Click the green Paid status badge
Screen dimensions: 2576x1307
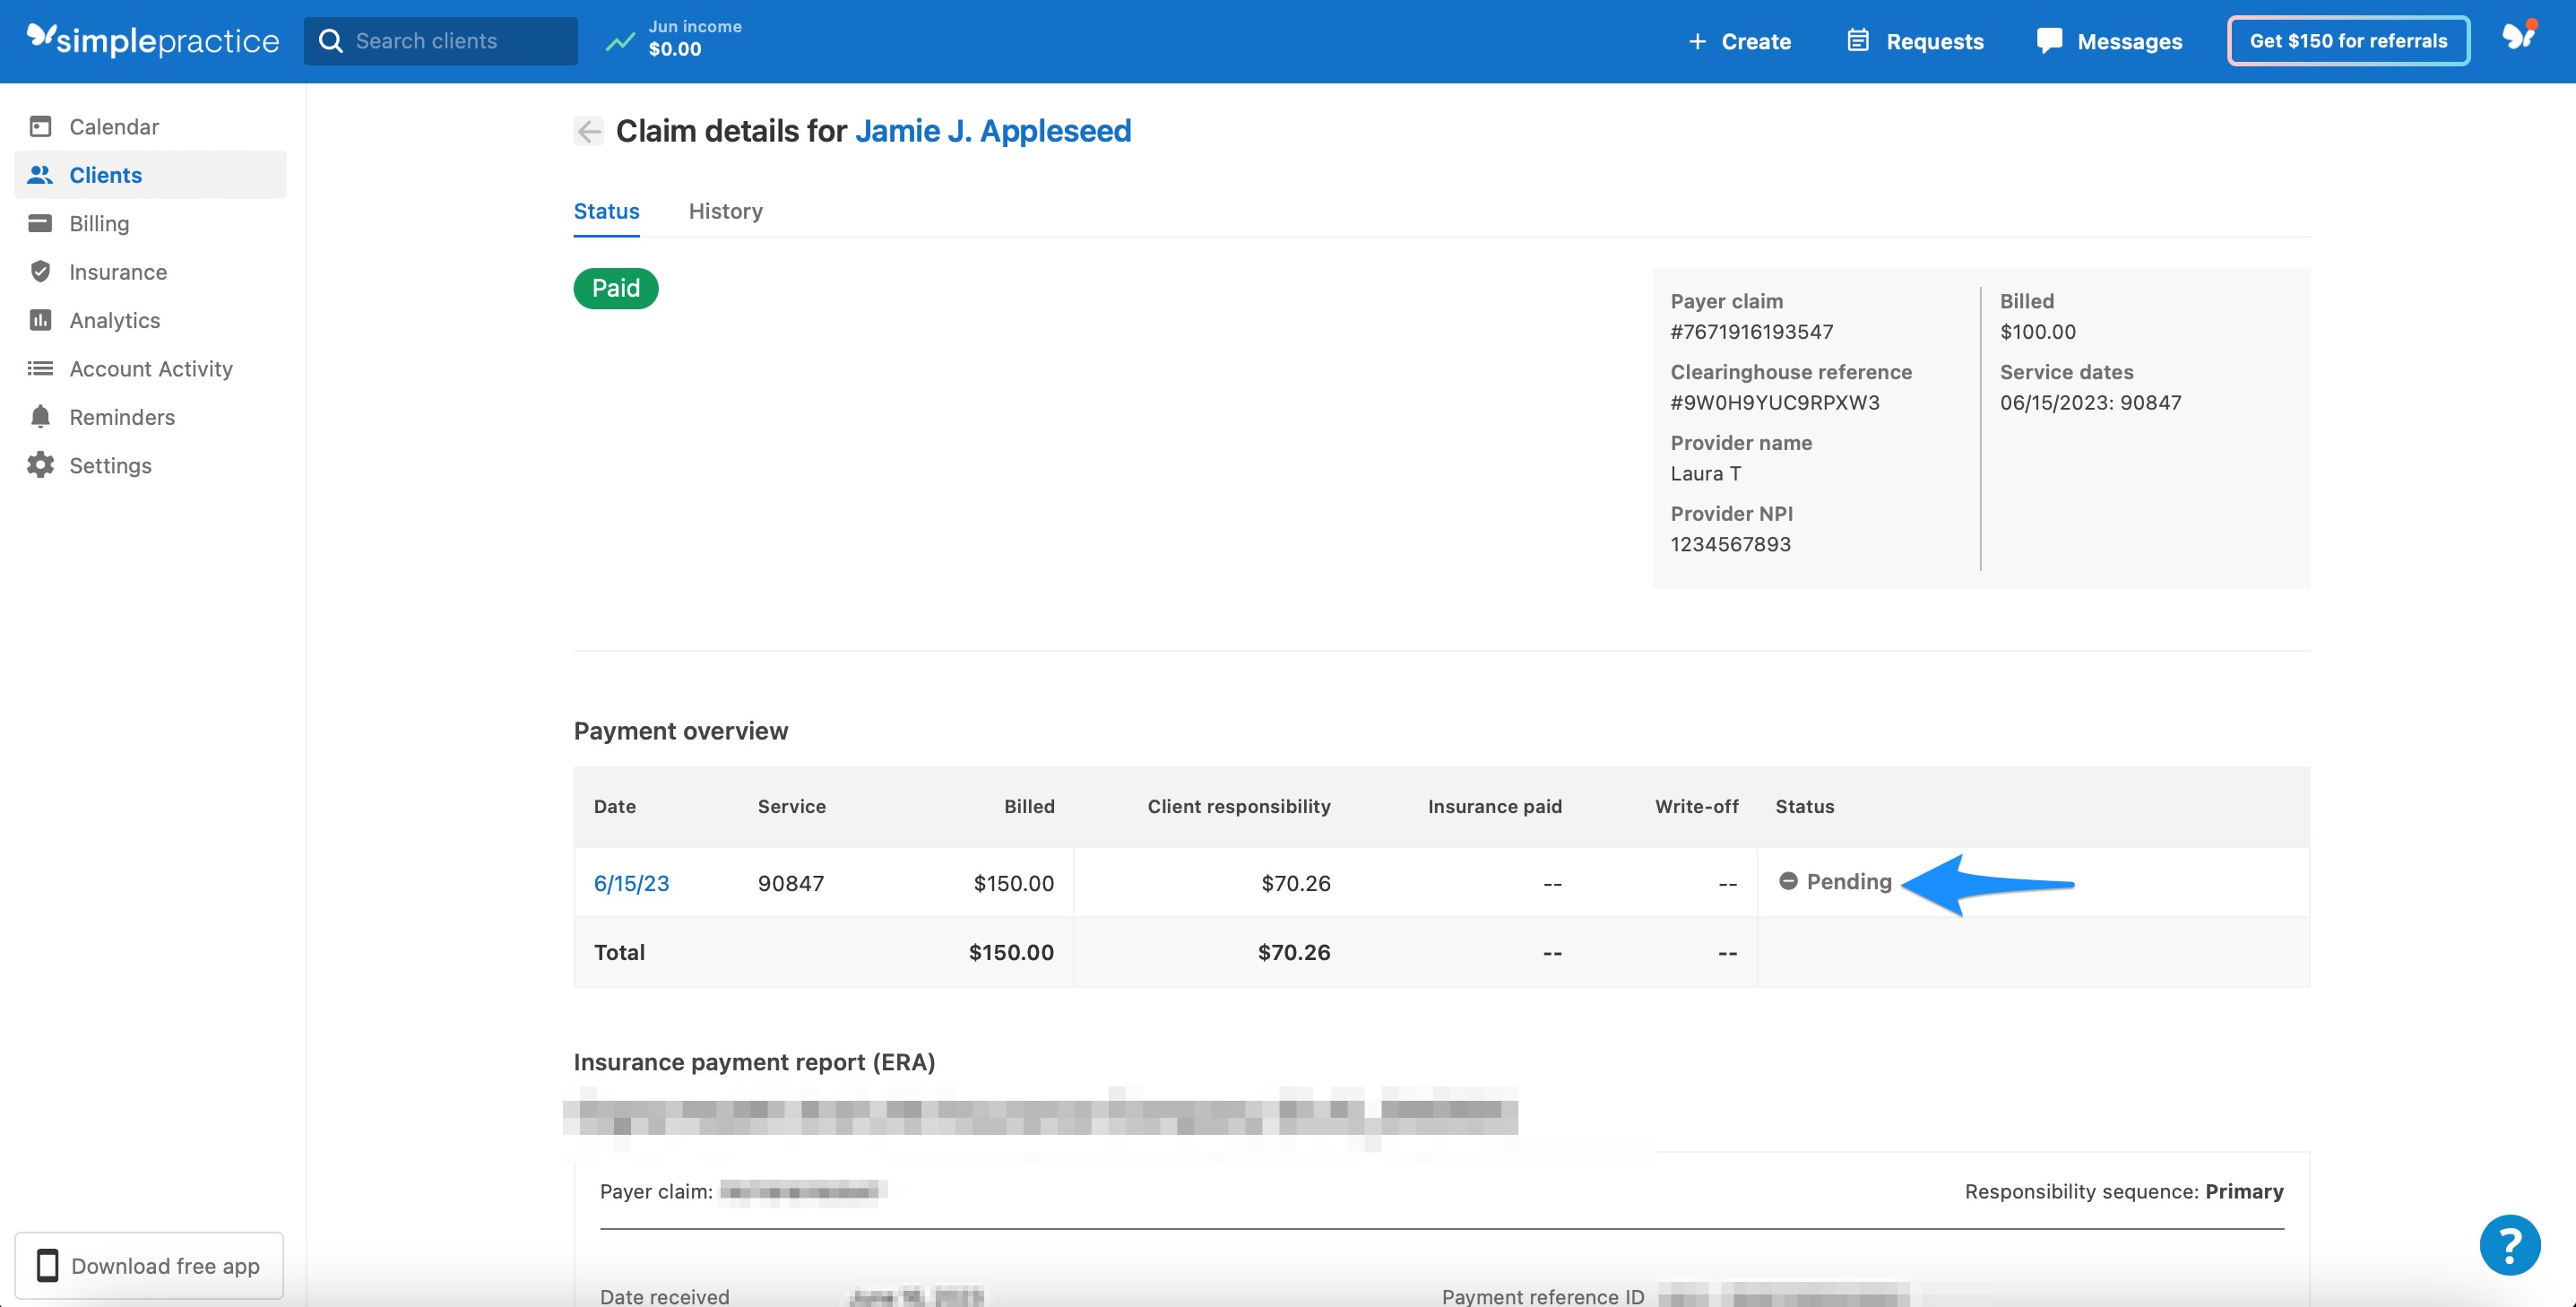pyautogui.click(x=615, y=288)
